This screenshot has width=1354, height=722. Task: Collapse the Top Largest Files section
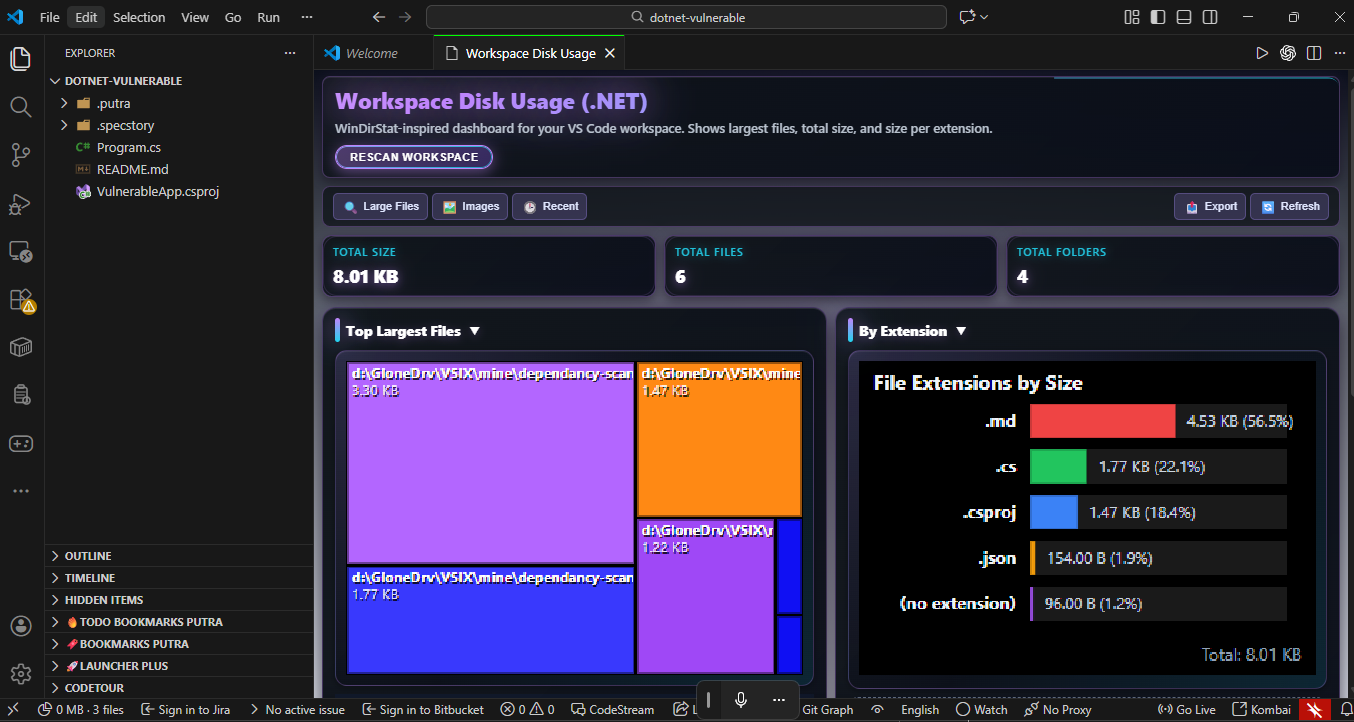[x=475, y=330]
